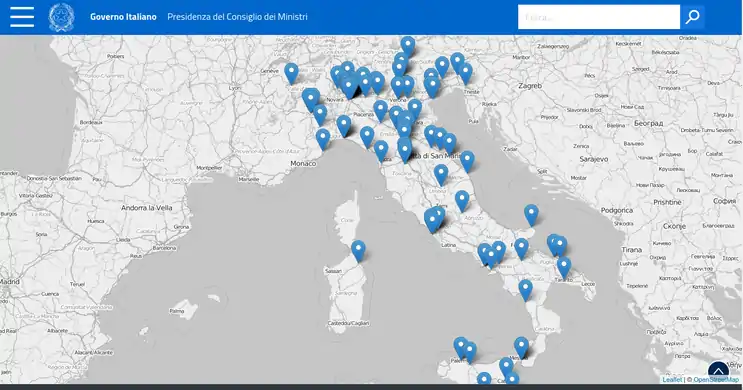Open the Leaflet attribution link
Screen dimensions: 743x390
click(672, 380)
